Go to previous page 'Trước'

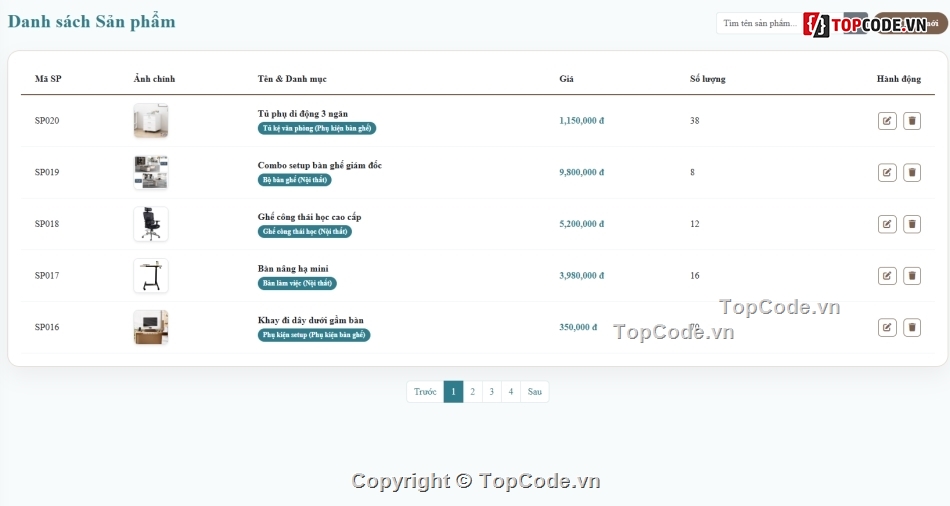[x=425, y=391]
